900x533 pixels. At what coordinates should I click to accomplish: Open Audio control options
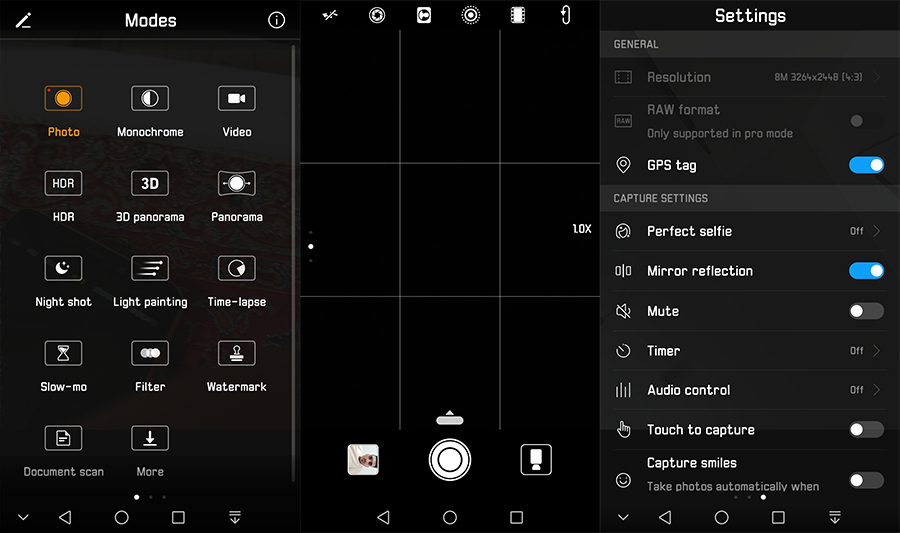750,390
